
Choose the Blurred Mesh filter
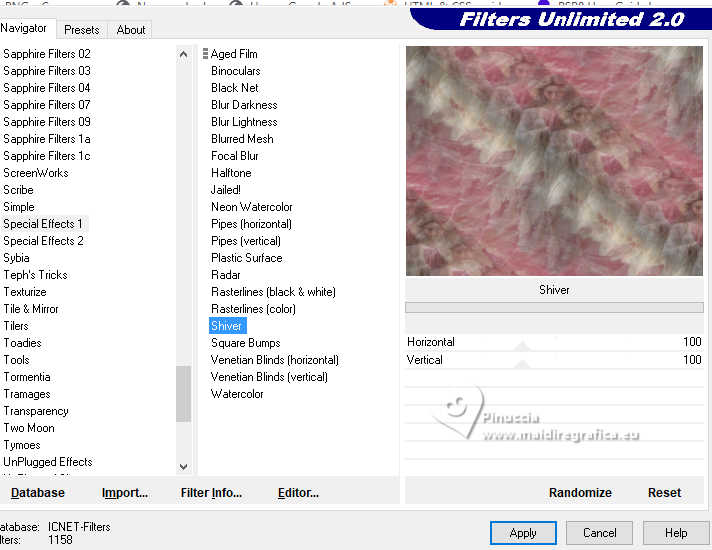(x=242, y=139)
